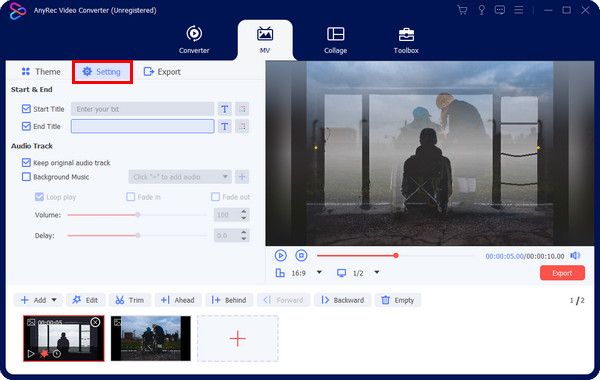Click the aspect ratio icon

coord(280,273)
